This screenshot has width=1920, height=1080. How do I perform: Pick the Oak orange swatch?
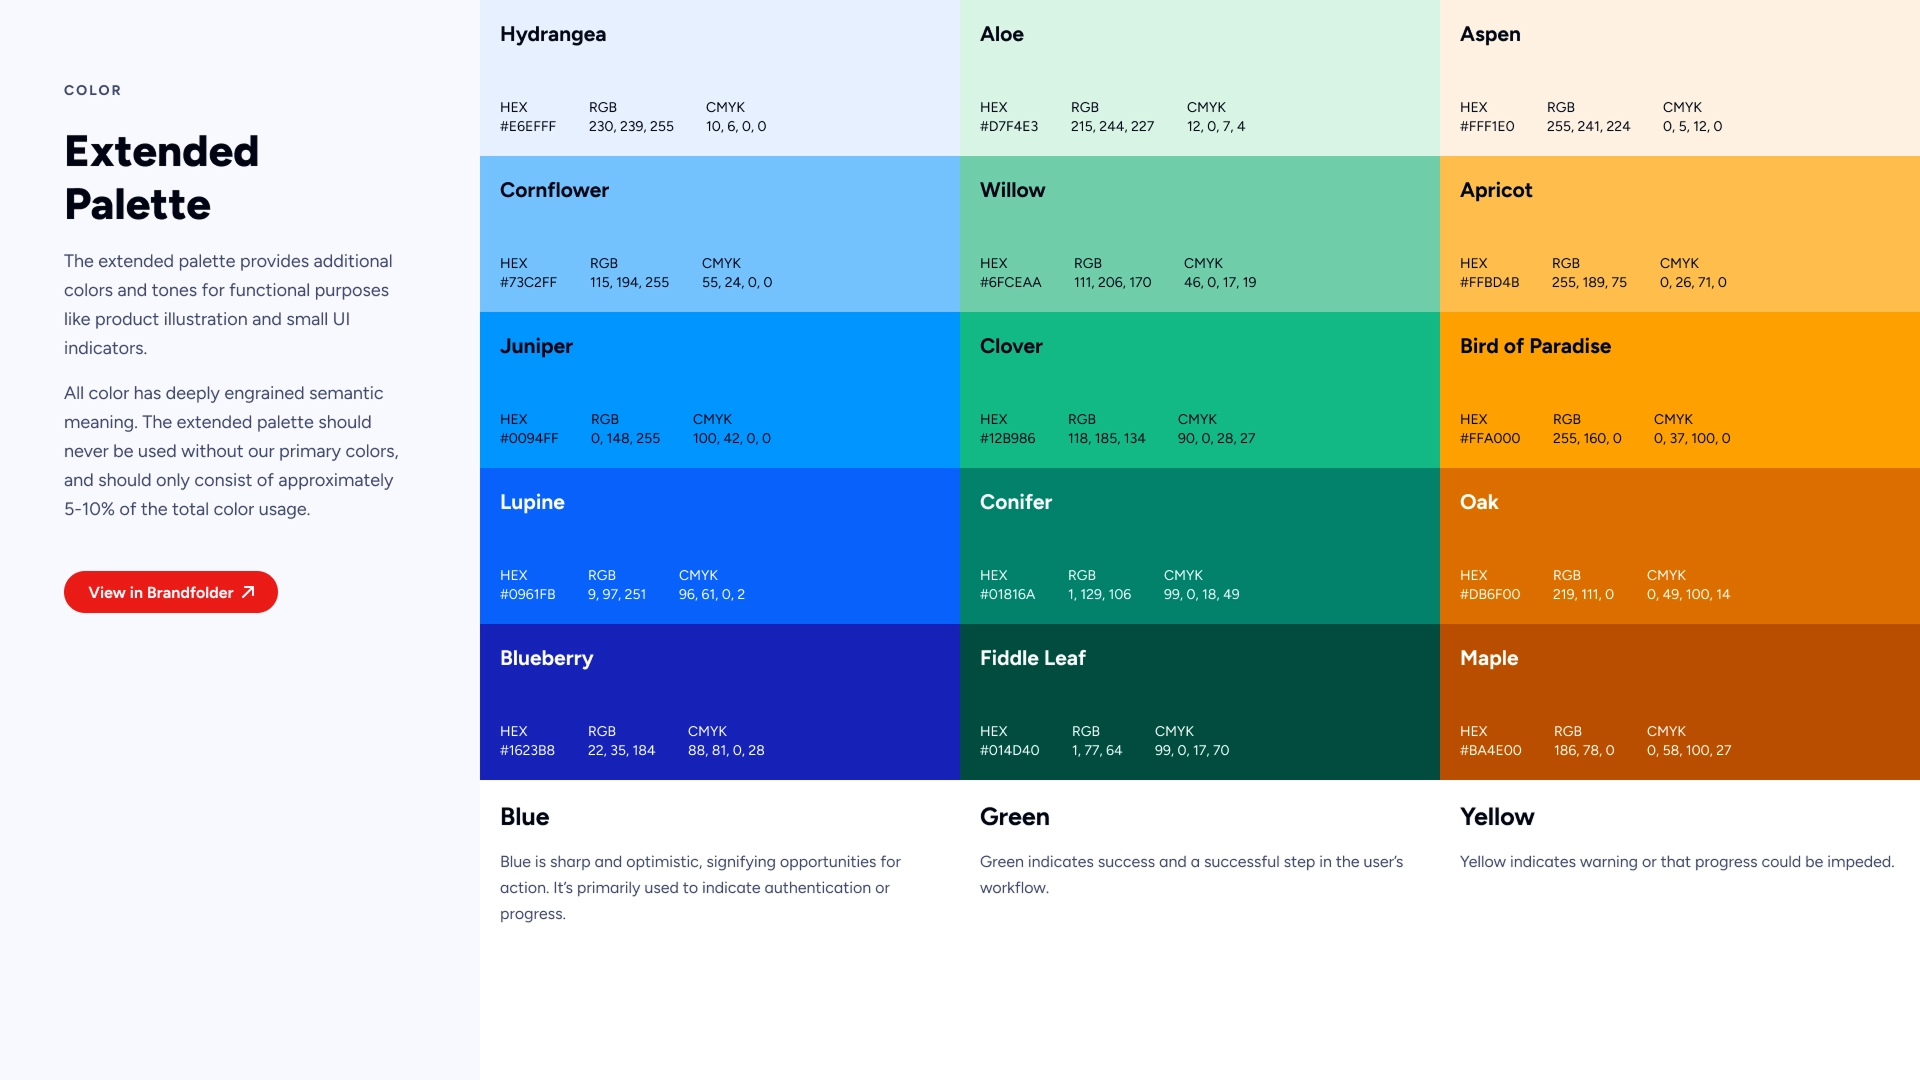coord(1679,546)
